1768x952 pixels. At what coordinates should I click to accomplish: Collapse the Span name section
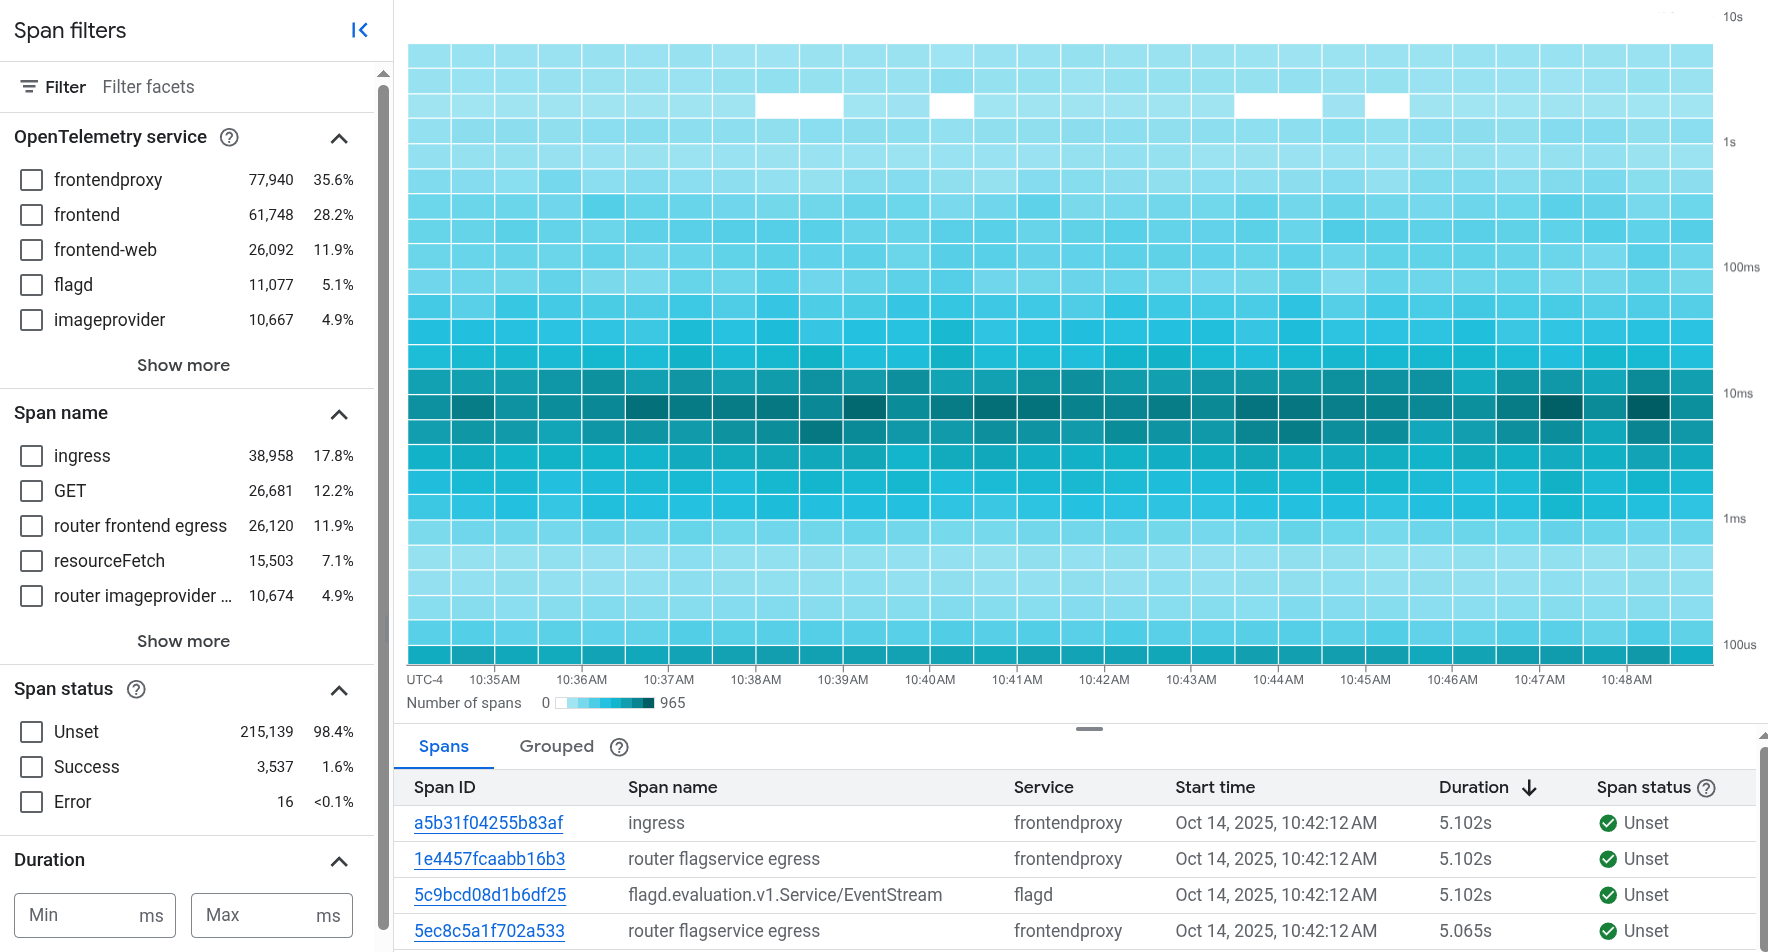[338, 414]
